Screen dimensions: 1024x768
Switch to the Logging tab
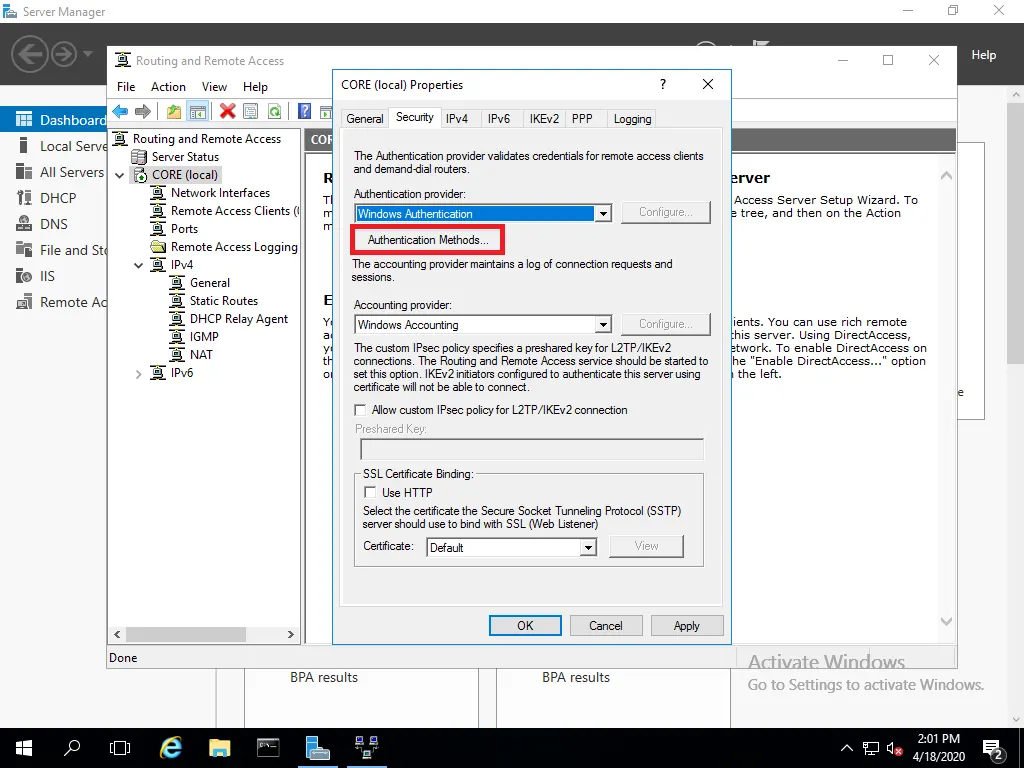(632, 119)
